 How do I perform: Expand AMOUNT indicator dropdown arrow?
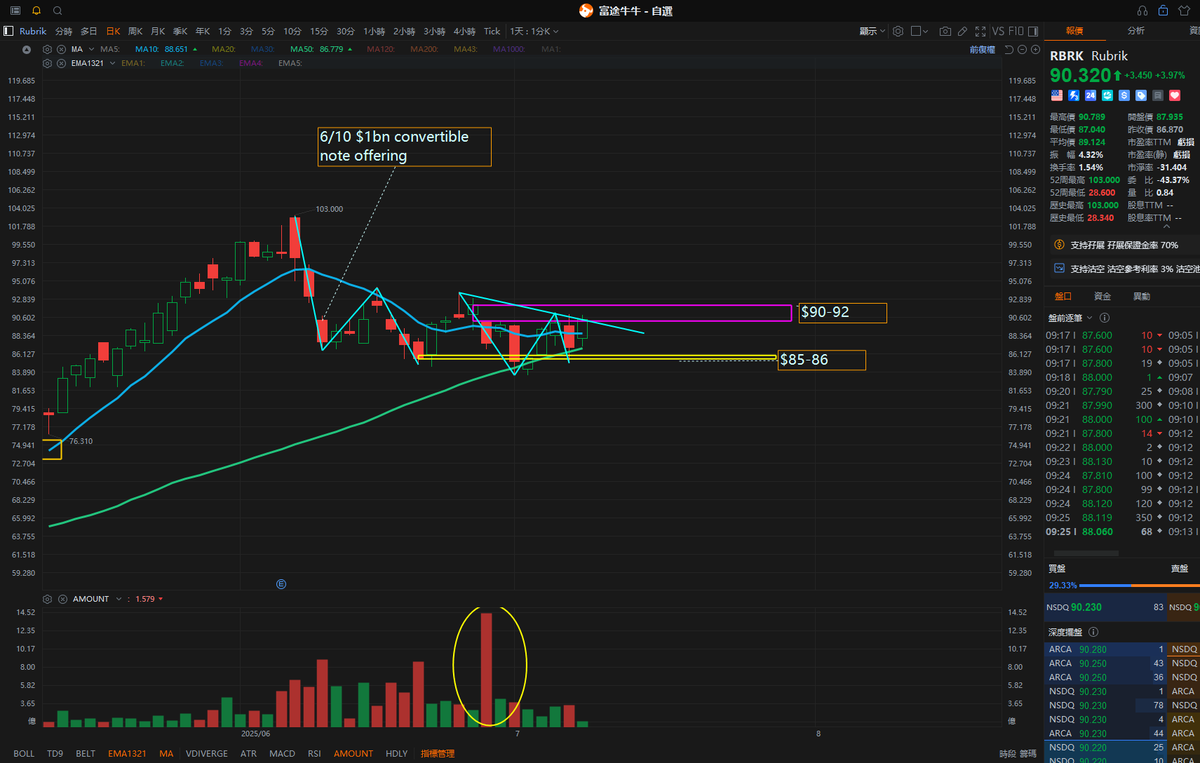(x=118, y=598)
